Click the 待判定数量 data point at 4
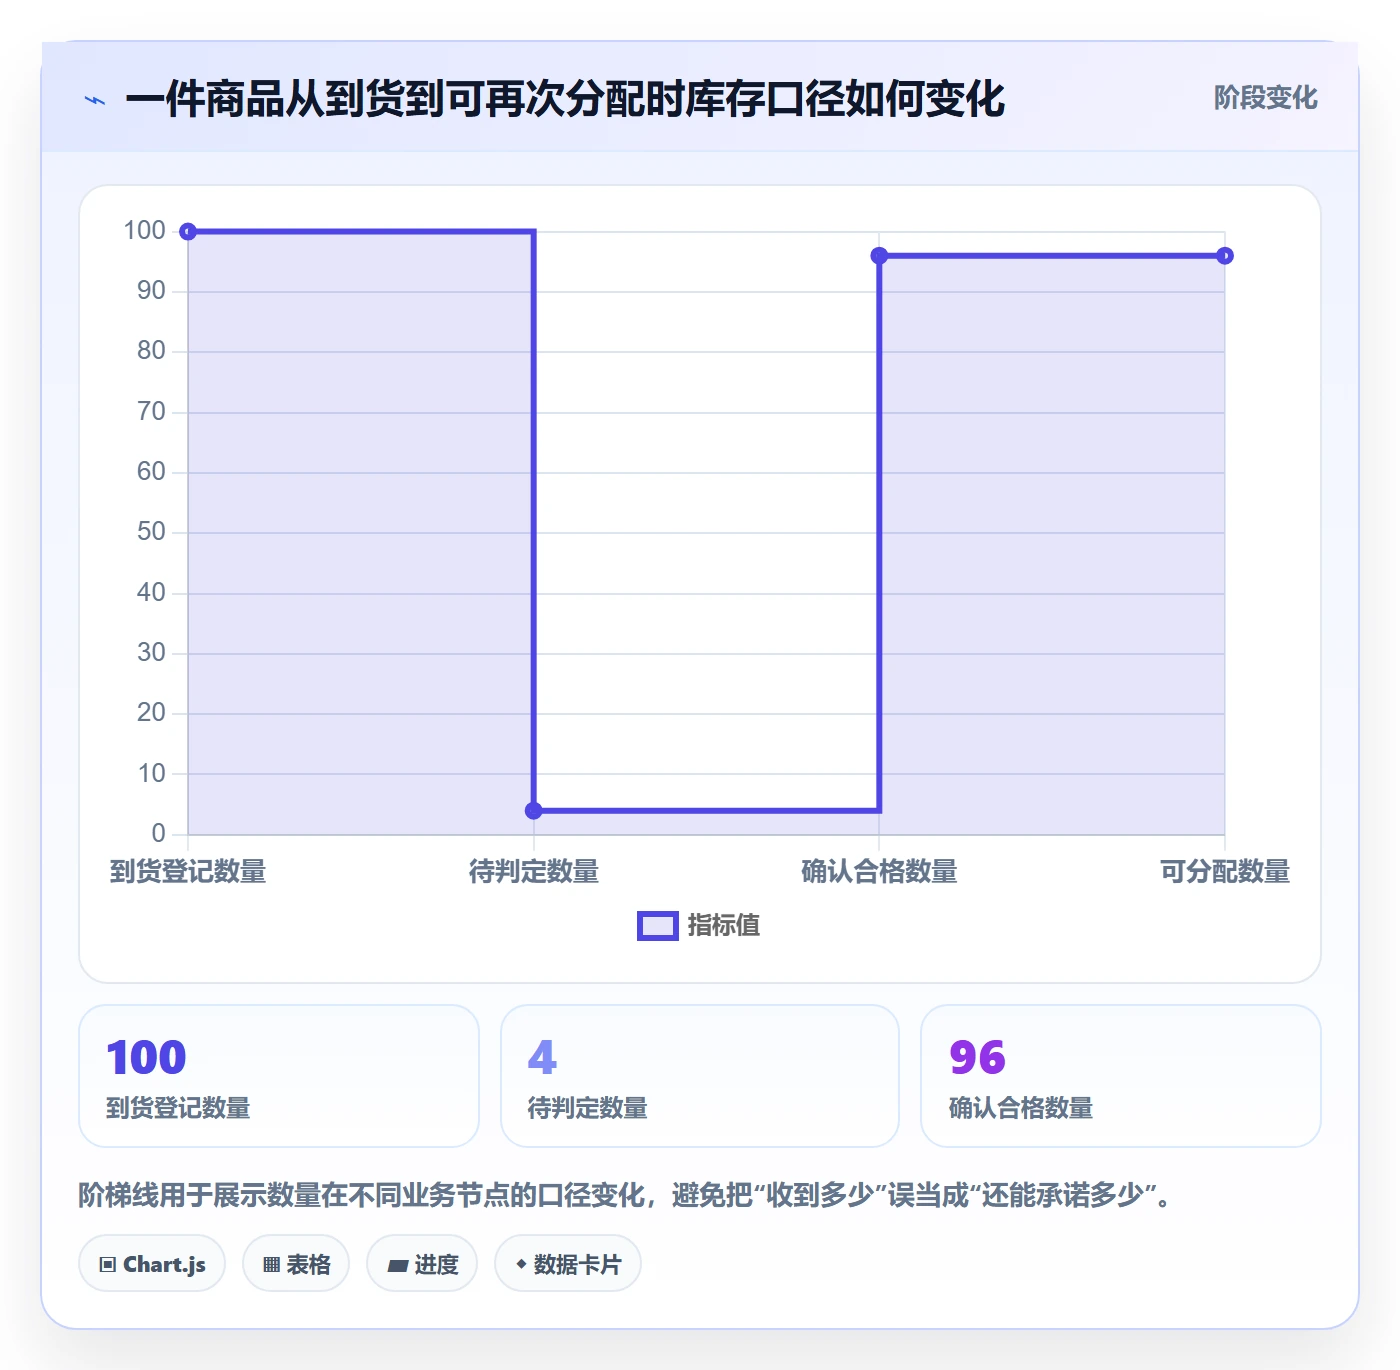 pos(534,810)
